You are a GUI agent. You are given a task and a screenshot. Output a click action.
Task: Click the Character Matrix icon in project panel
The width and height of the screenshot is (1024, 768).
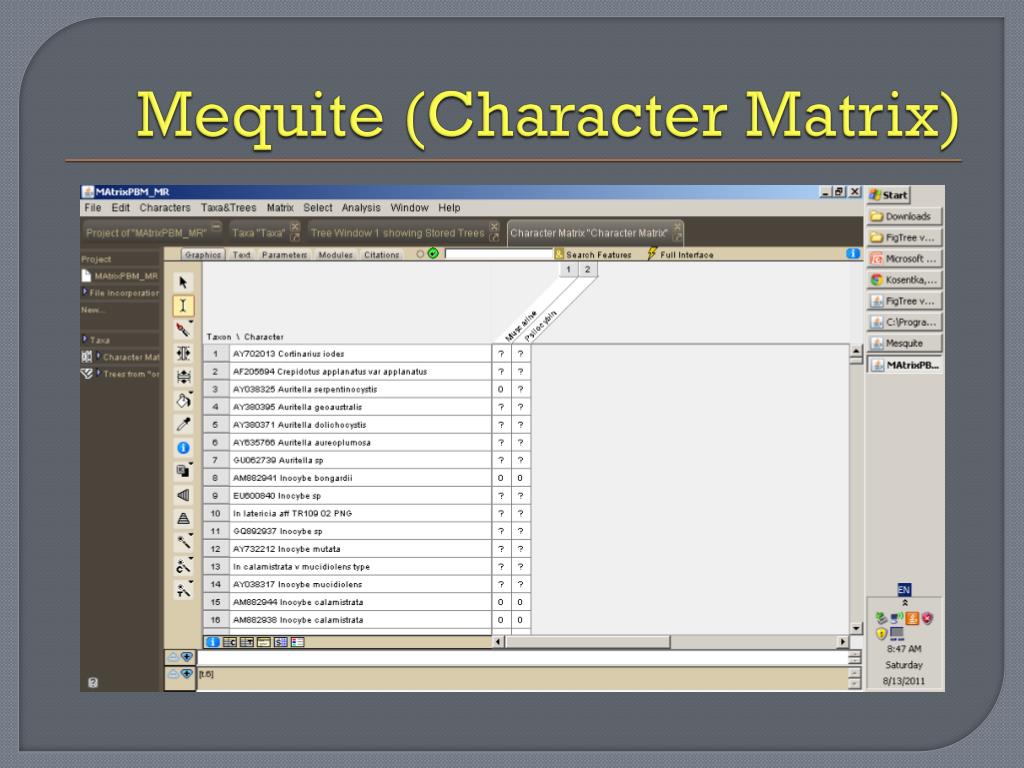(86, 357)
